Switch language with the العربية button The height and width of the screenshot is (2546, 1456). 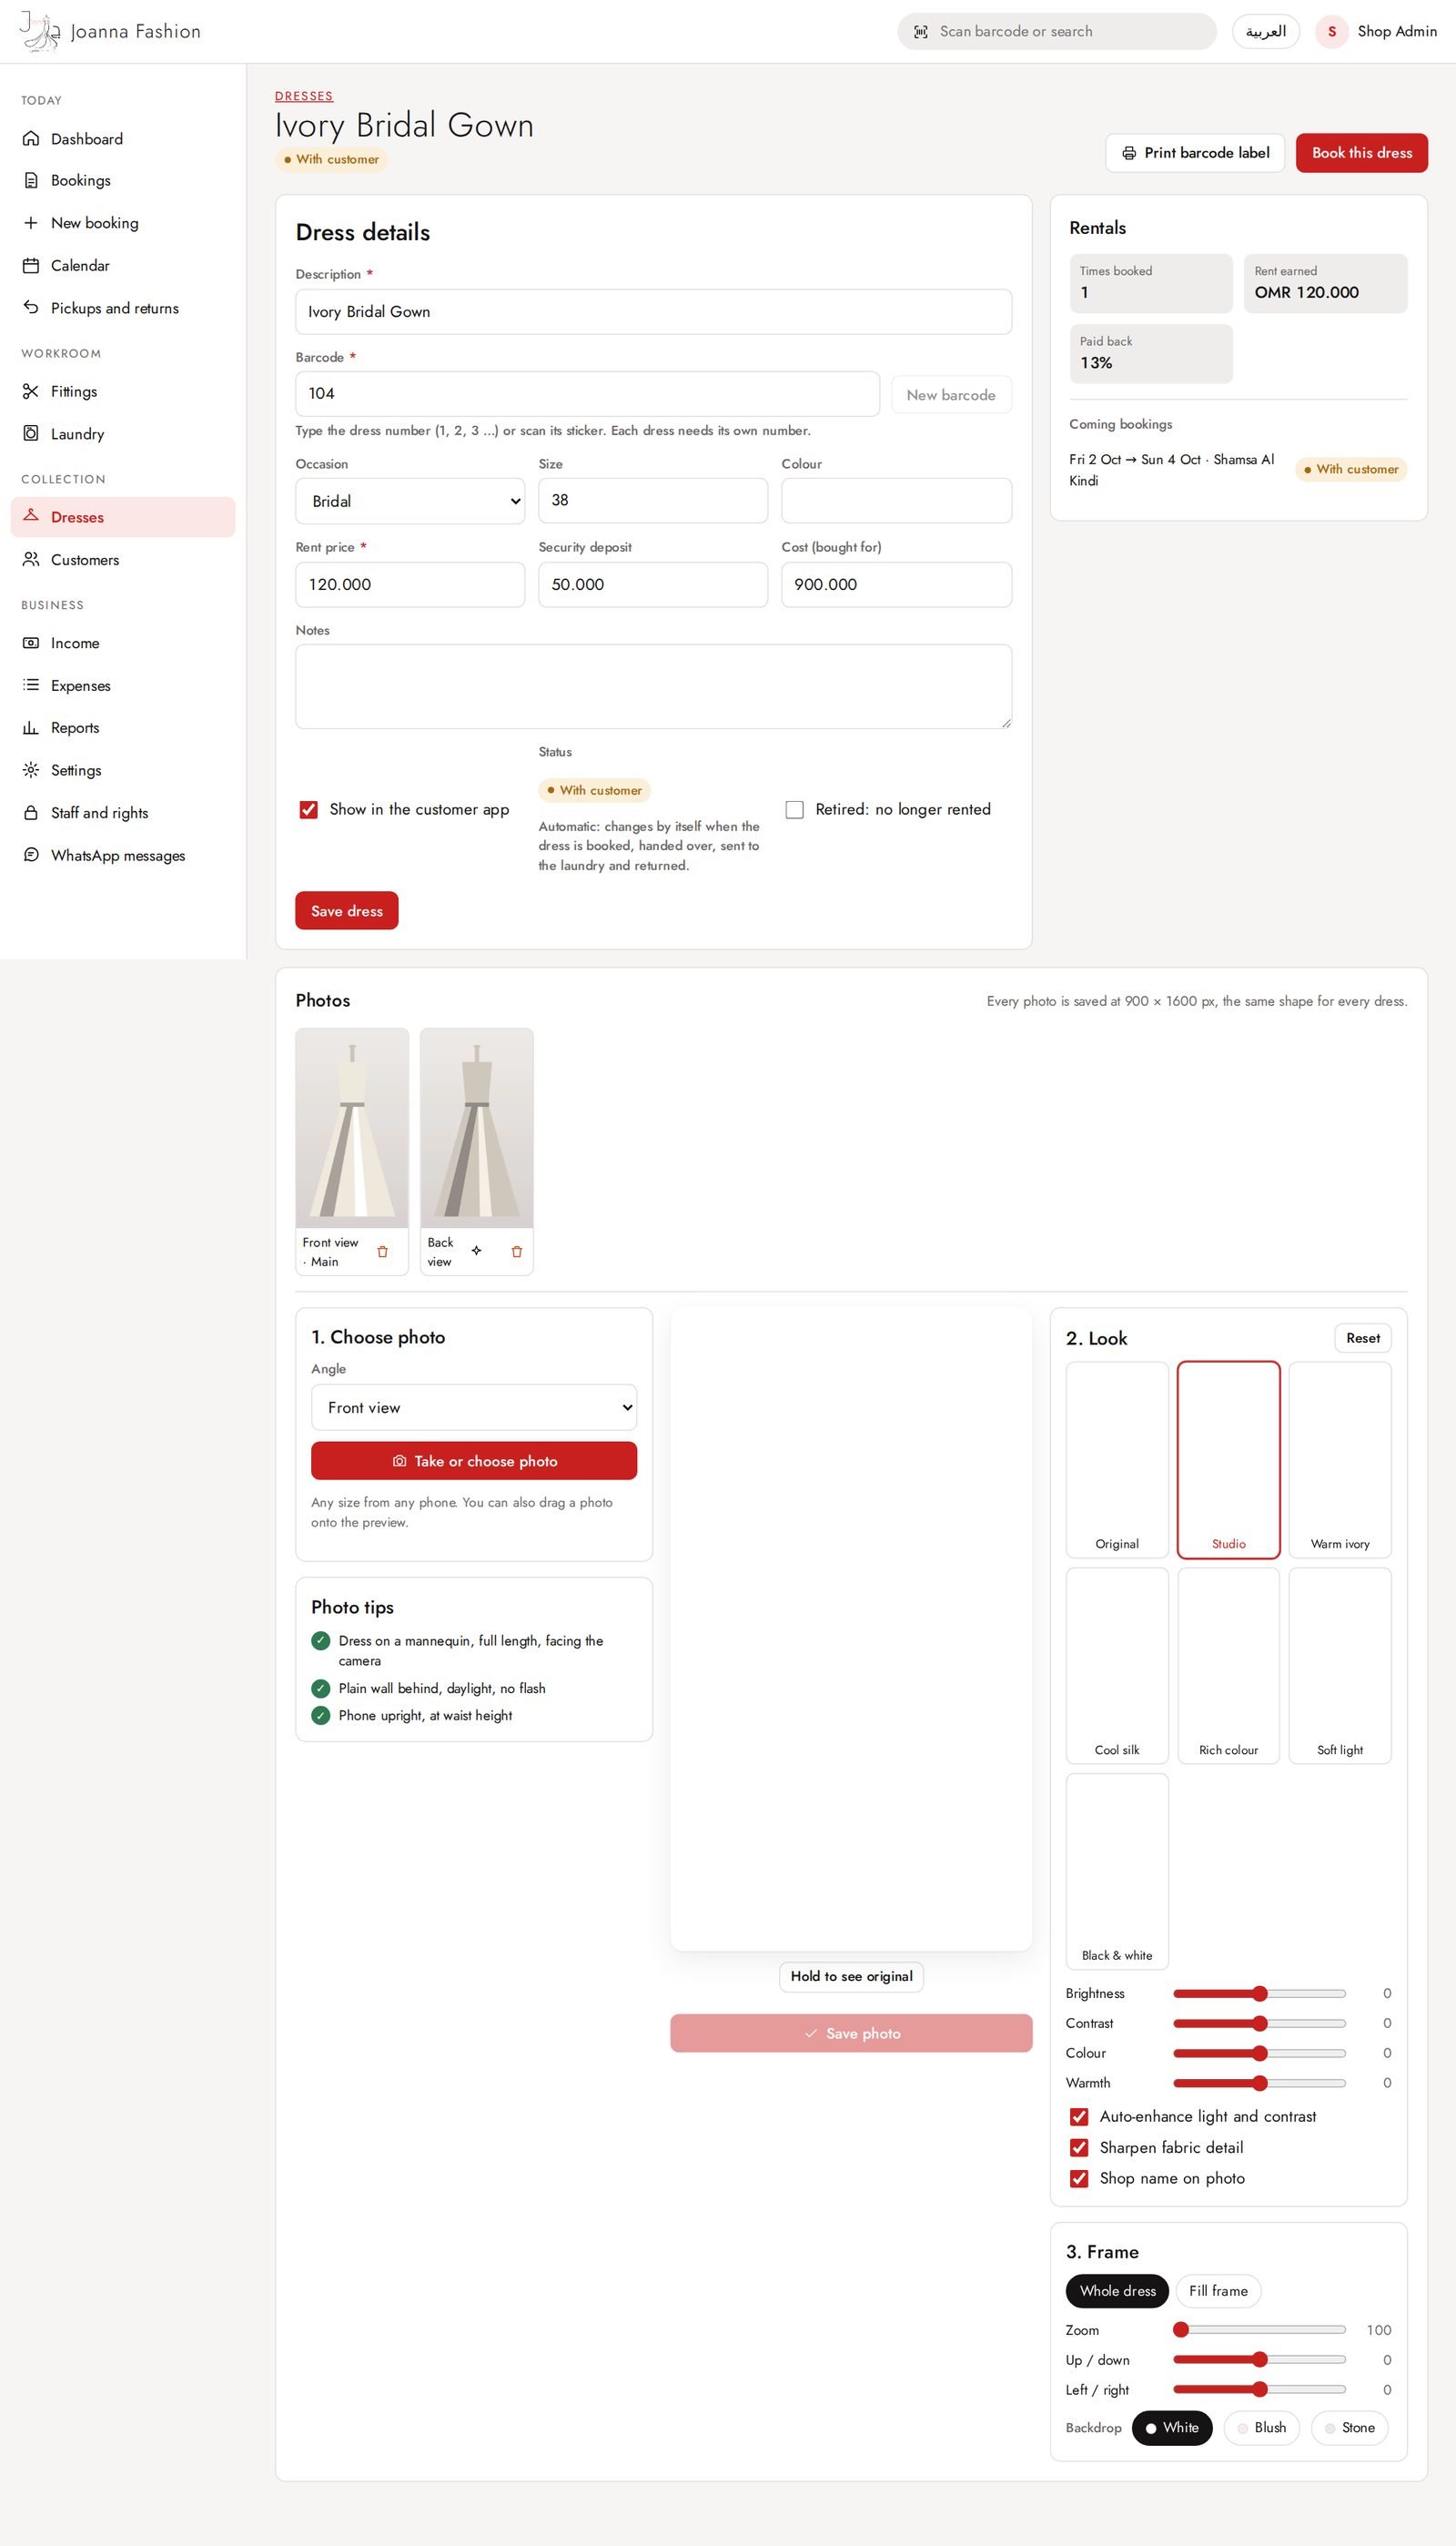[1266, 32]
